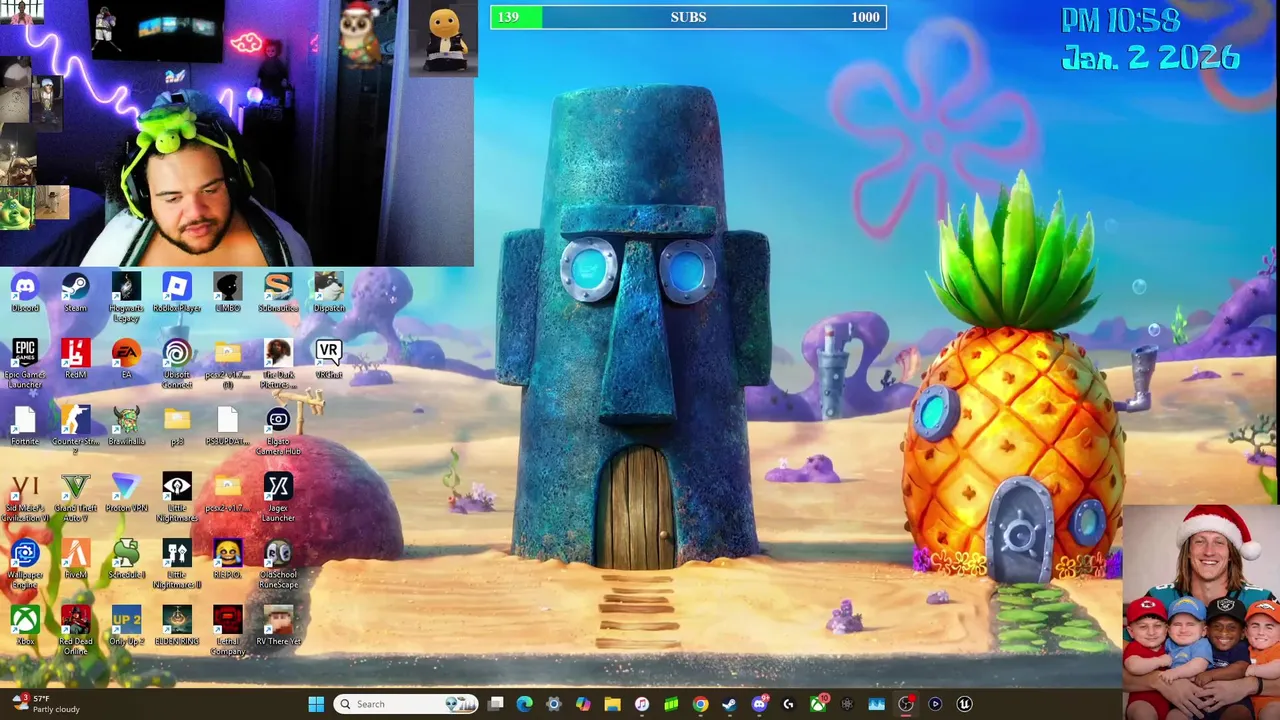Viewport: 1280px width, 720px height.
Task: Select the PS3UPDAT file icon
Action: (227, 426)
